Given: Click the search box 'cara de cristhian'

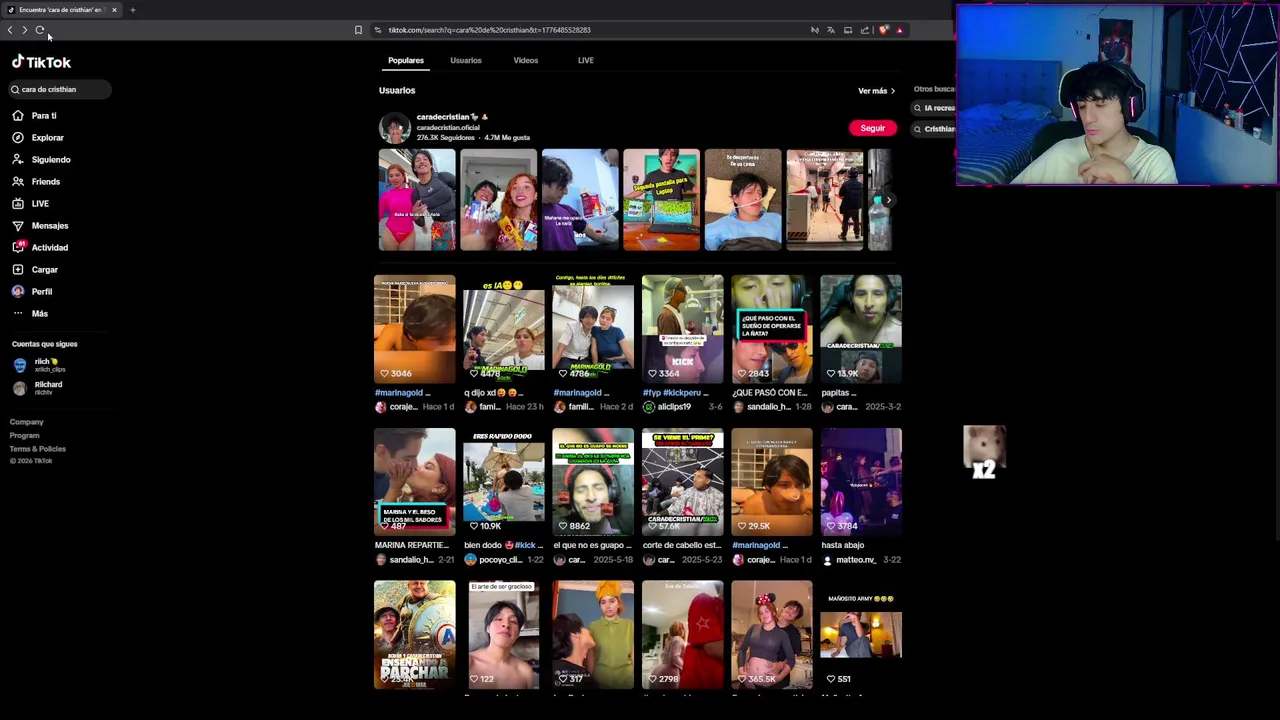Looking at the screenshot, I should click(x=58, y=89).
